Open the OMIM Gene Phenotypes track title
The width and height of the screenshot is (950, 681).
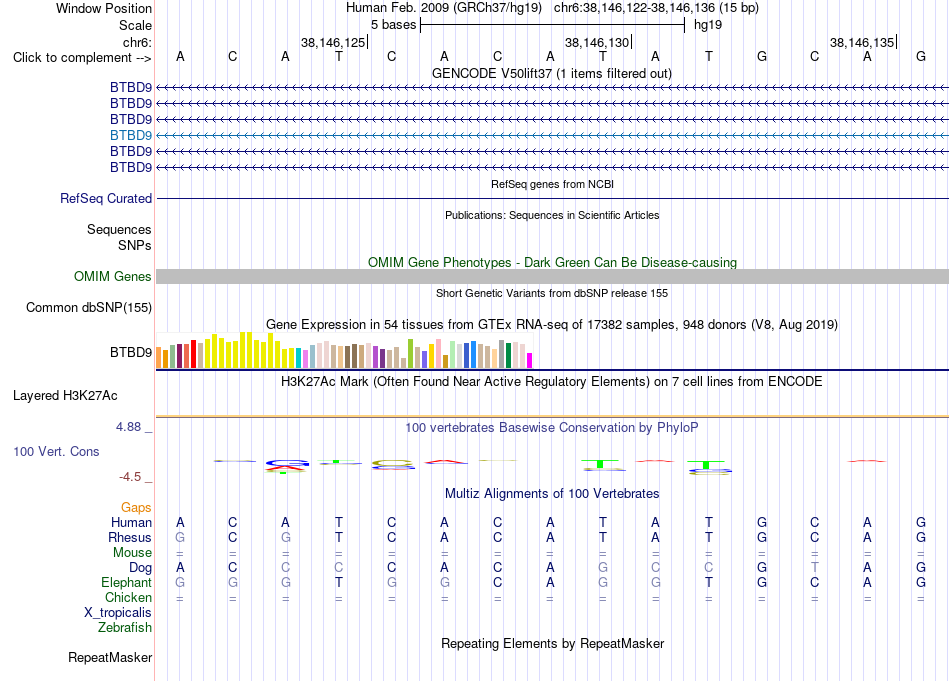[552, 262]
